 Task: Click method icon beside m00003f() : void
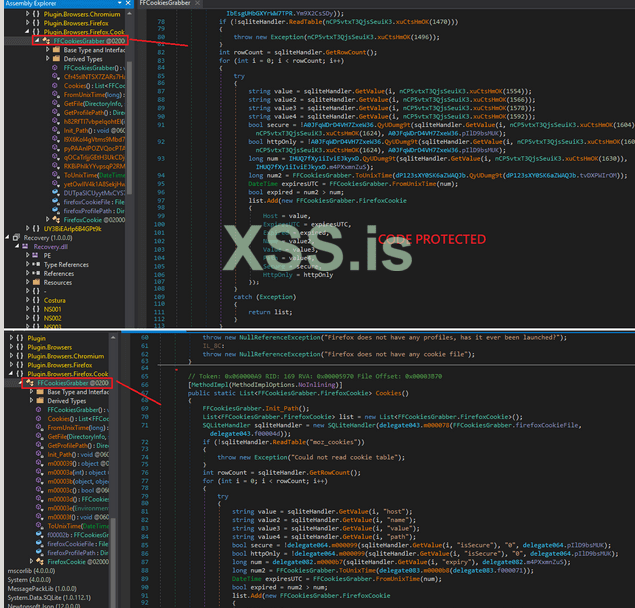[39, 517]
